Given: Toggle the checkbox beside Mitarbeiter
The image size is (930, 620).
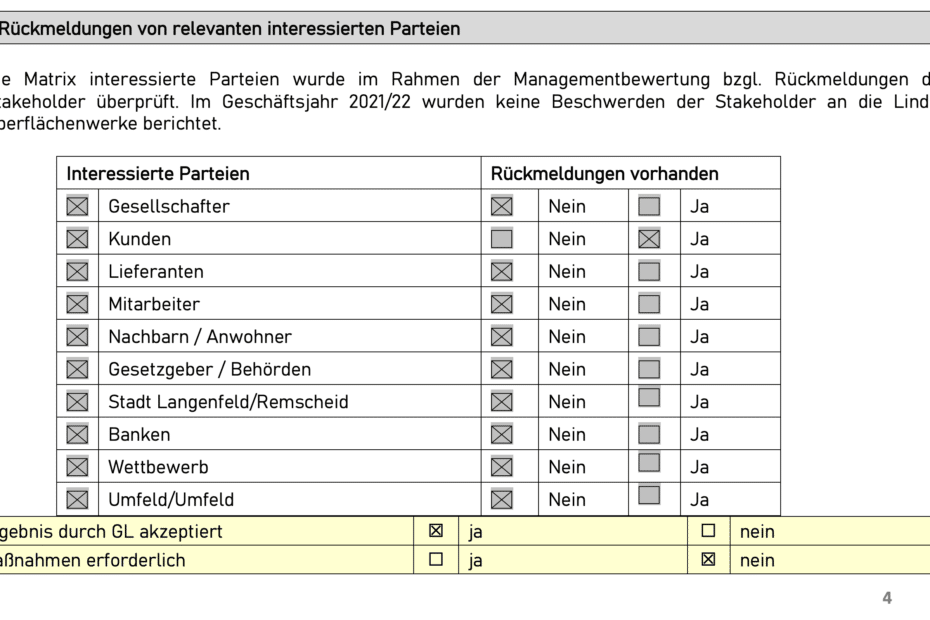Looking at the screenshot, I should (77, 304).
